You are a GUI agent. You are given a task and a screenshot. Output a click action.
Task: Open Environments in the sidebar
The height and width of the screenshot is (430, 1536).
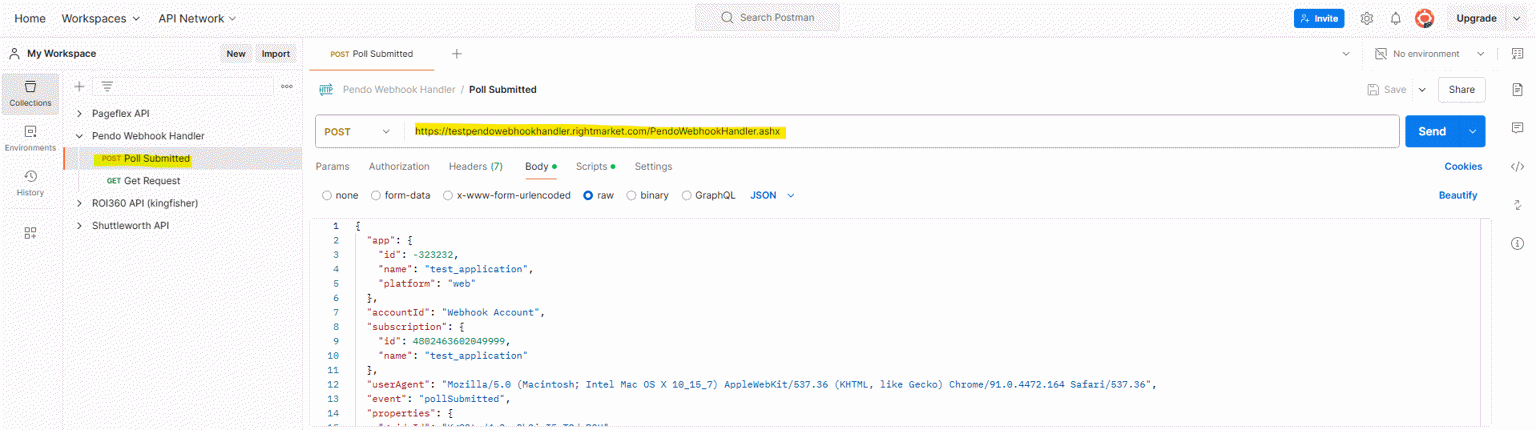point(30,138)
